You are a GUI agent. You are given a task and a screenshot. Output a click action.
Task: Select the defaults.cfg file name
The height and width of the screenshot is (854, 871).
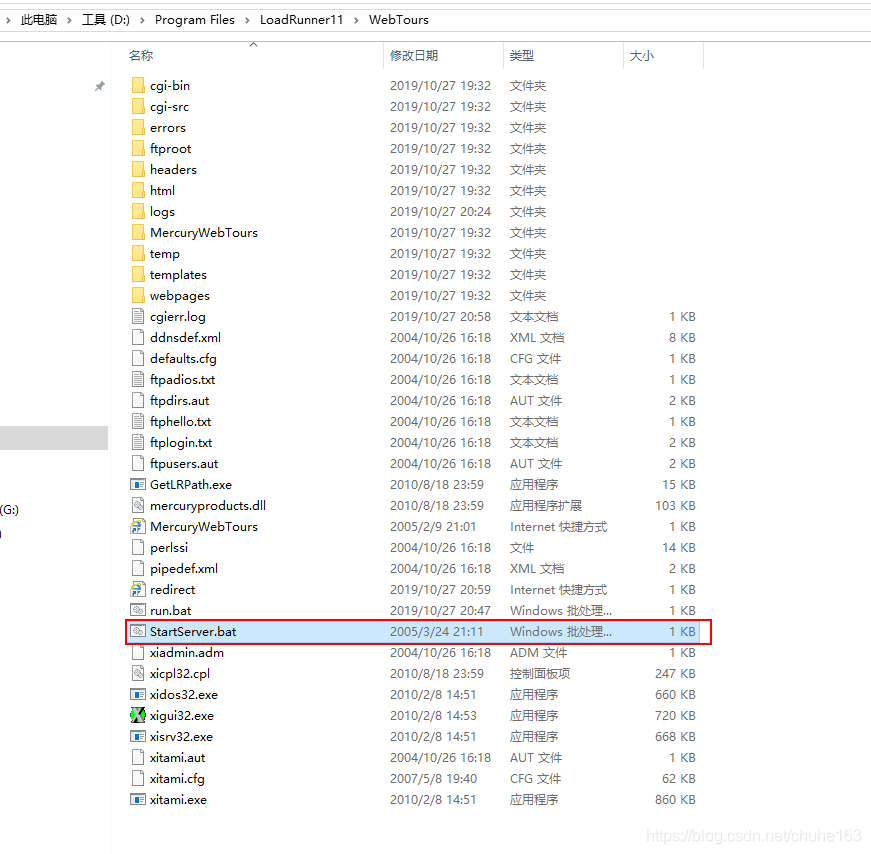pos(183,359)
